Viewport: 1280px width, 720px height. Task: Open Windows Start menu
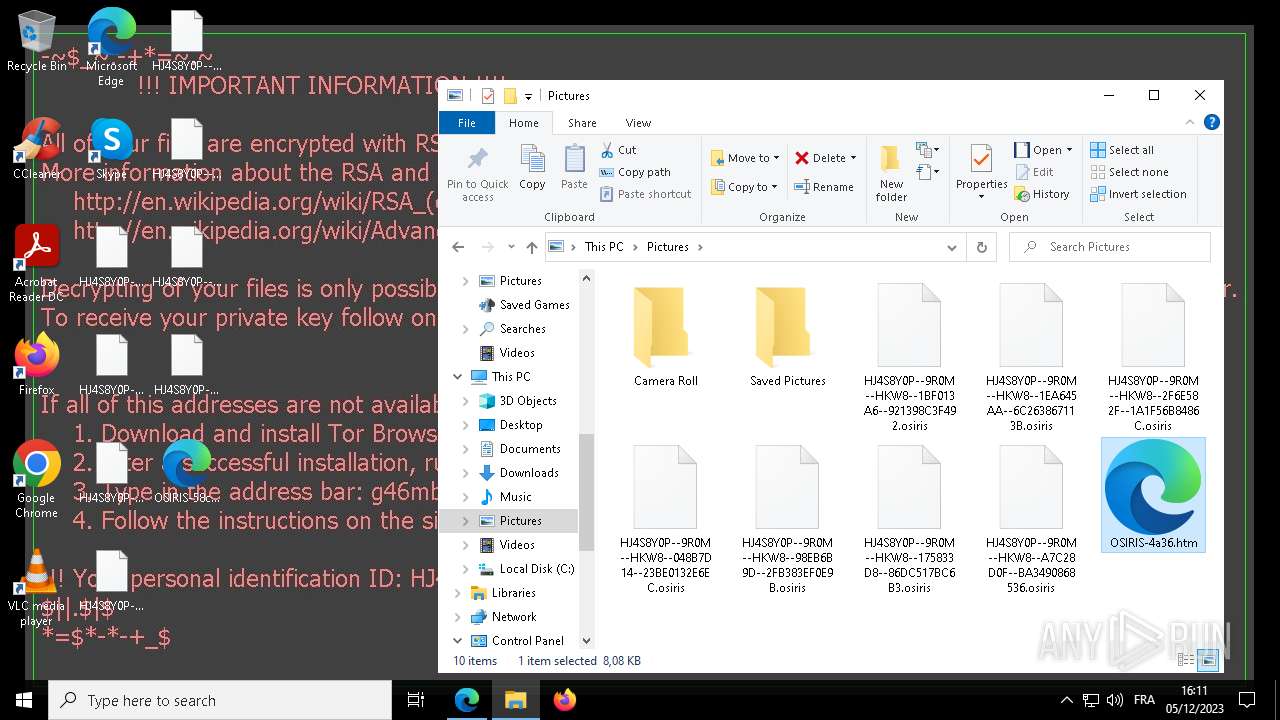click(24, 700)
